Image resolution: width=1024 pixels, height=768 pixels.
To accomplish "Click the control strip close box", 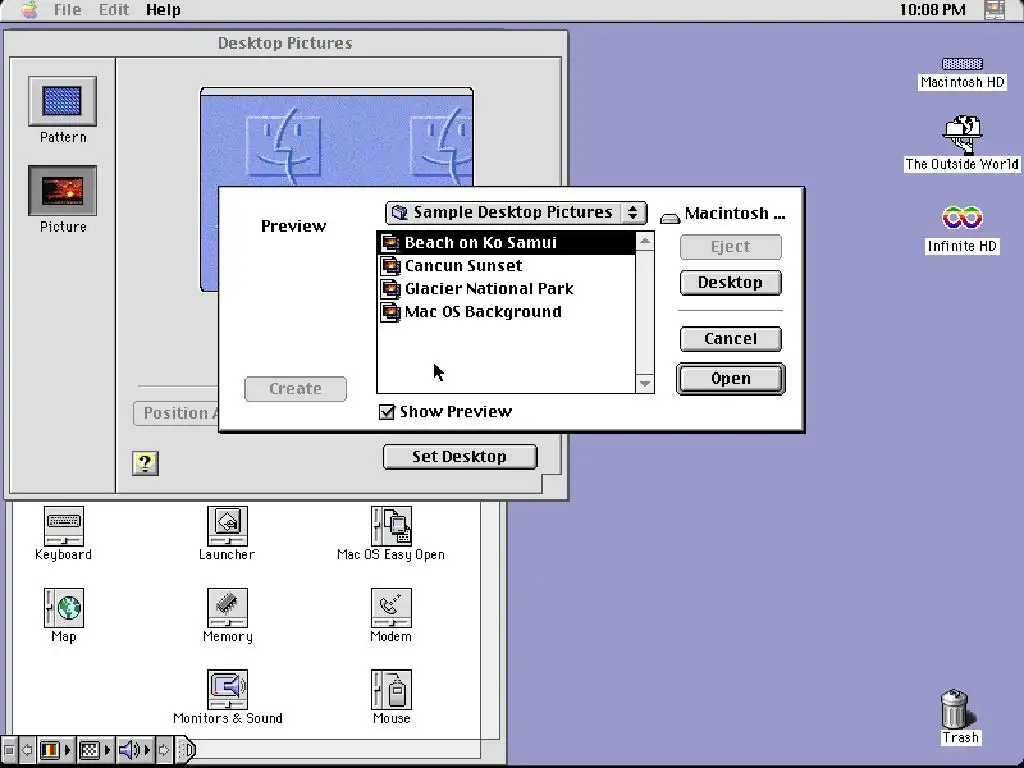I will pyautogui.click(x=9, y=750).
